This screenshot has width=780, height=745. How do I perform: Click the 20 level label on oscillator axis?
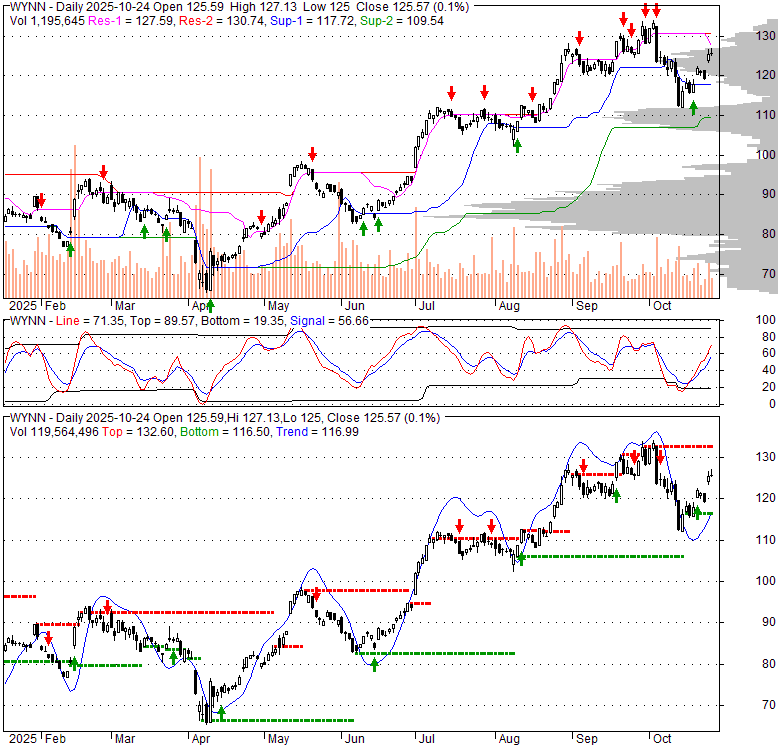(x=769, y=386)
